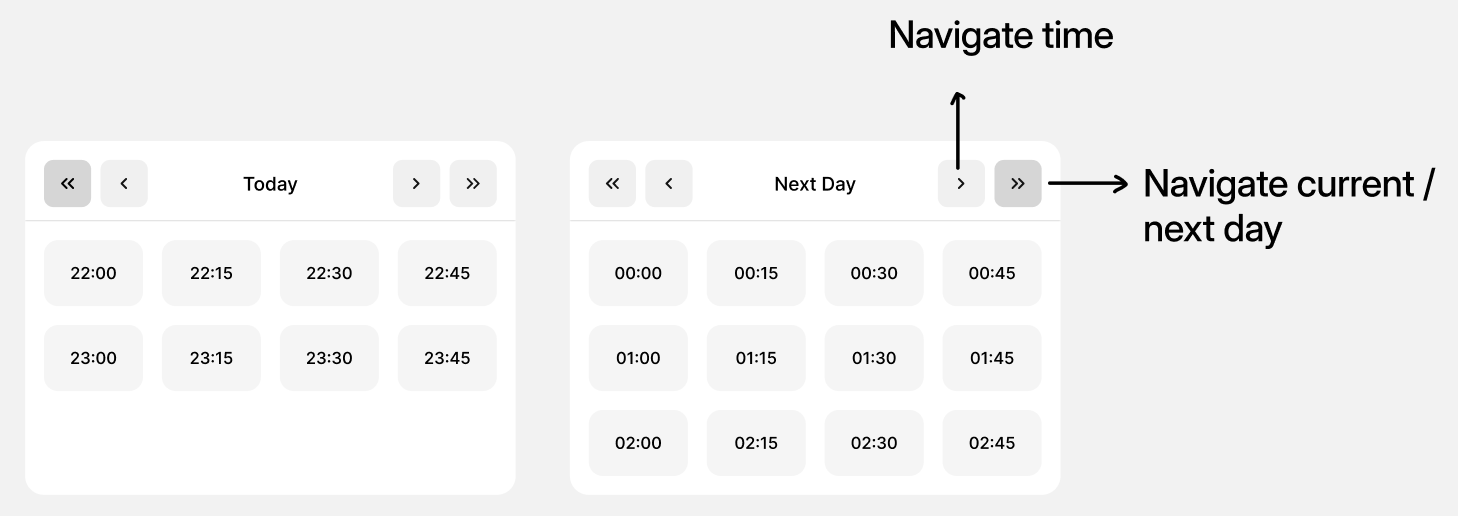Select the 01:15 time slot
Viewport: 1458px width, 516px height.
coord(756,358)
